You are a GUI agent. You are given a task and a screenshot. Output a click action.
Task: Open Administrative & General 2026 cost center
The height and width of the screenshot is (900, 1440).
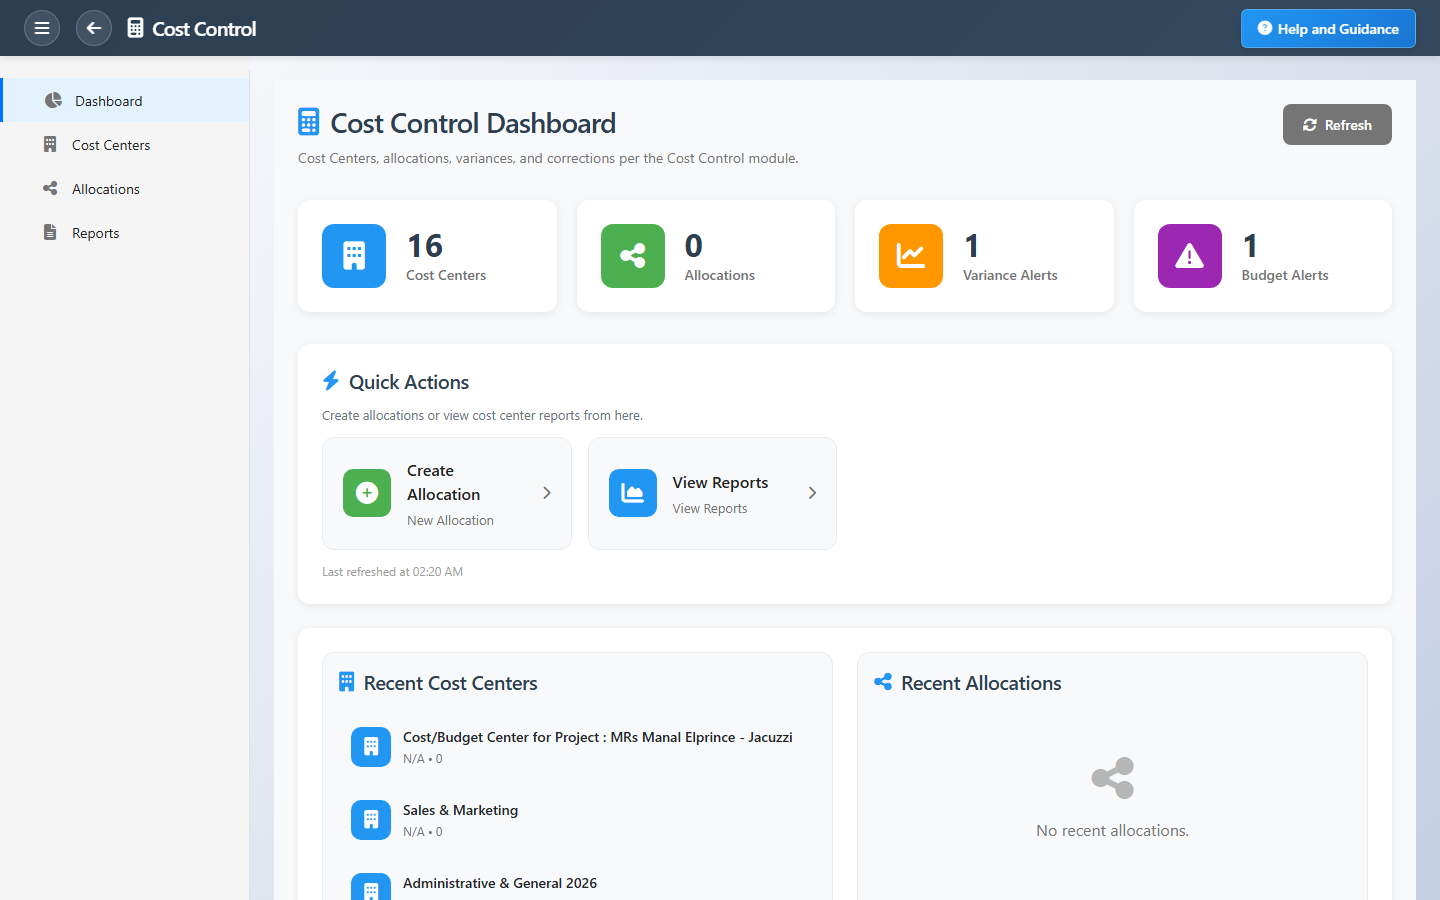pos(500,883)
